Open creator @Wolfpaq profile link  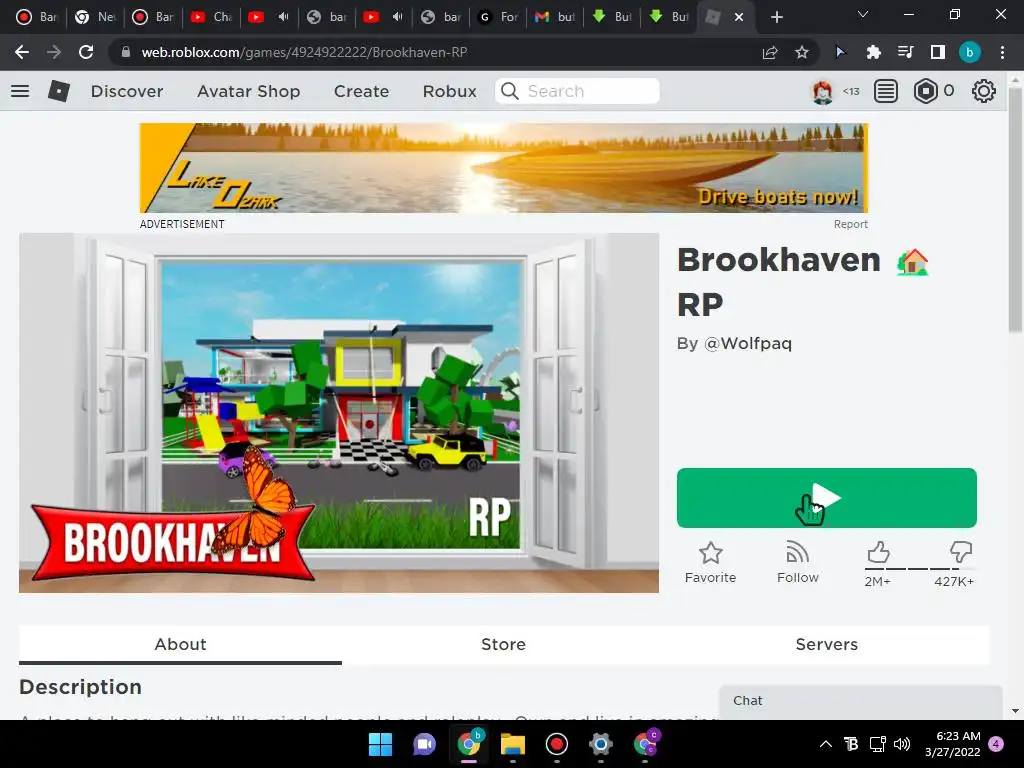pyautogui.click(x=748, y=343)
